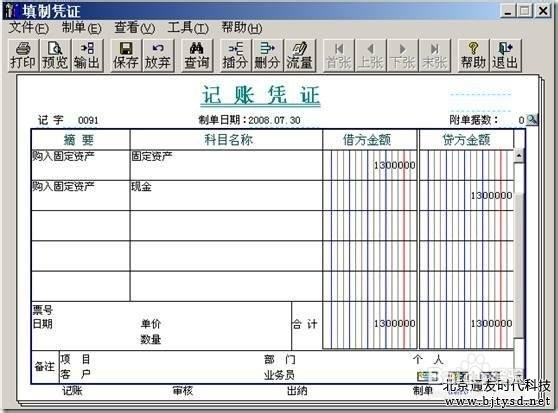
Task: Click magnifier icon beside 附单据数
Action: pos(532,120)
